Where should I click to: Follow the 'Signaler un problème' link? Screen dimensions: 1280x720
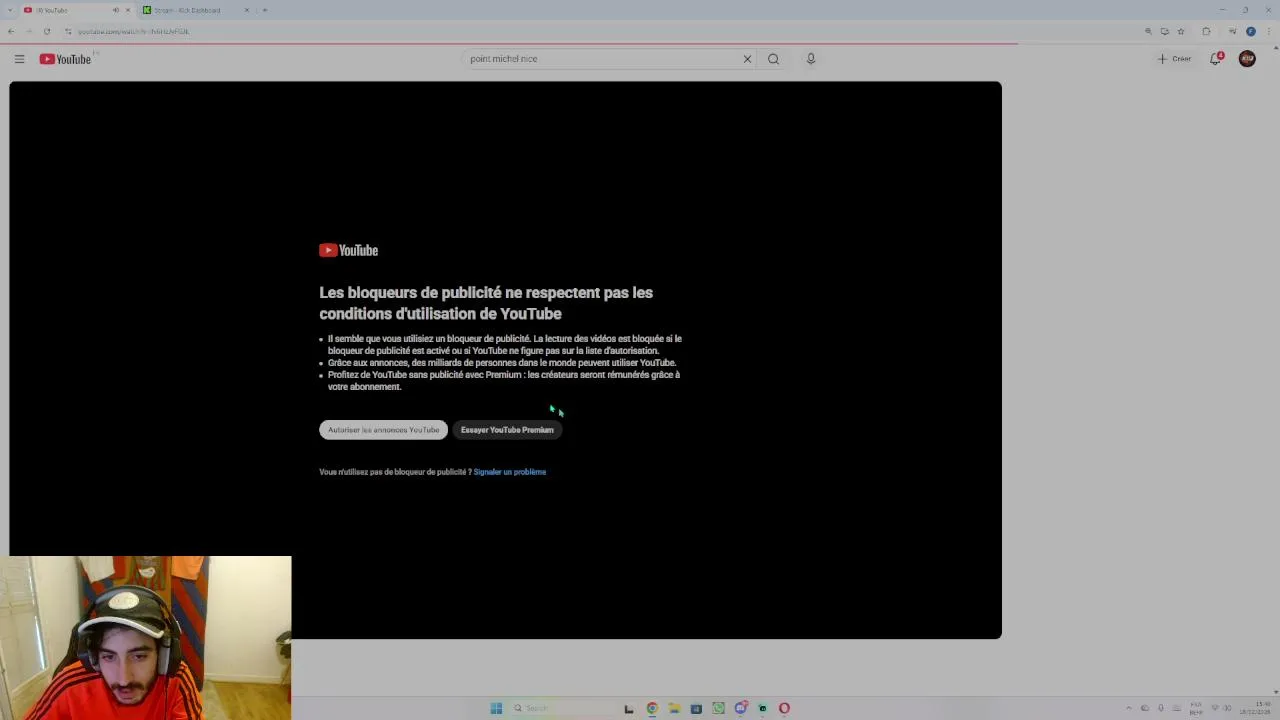tap(510, 472)
